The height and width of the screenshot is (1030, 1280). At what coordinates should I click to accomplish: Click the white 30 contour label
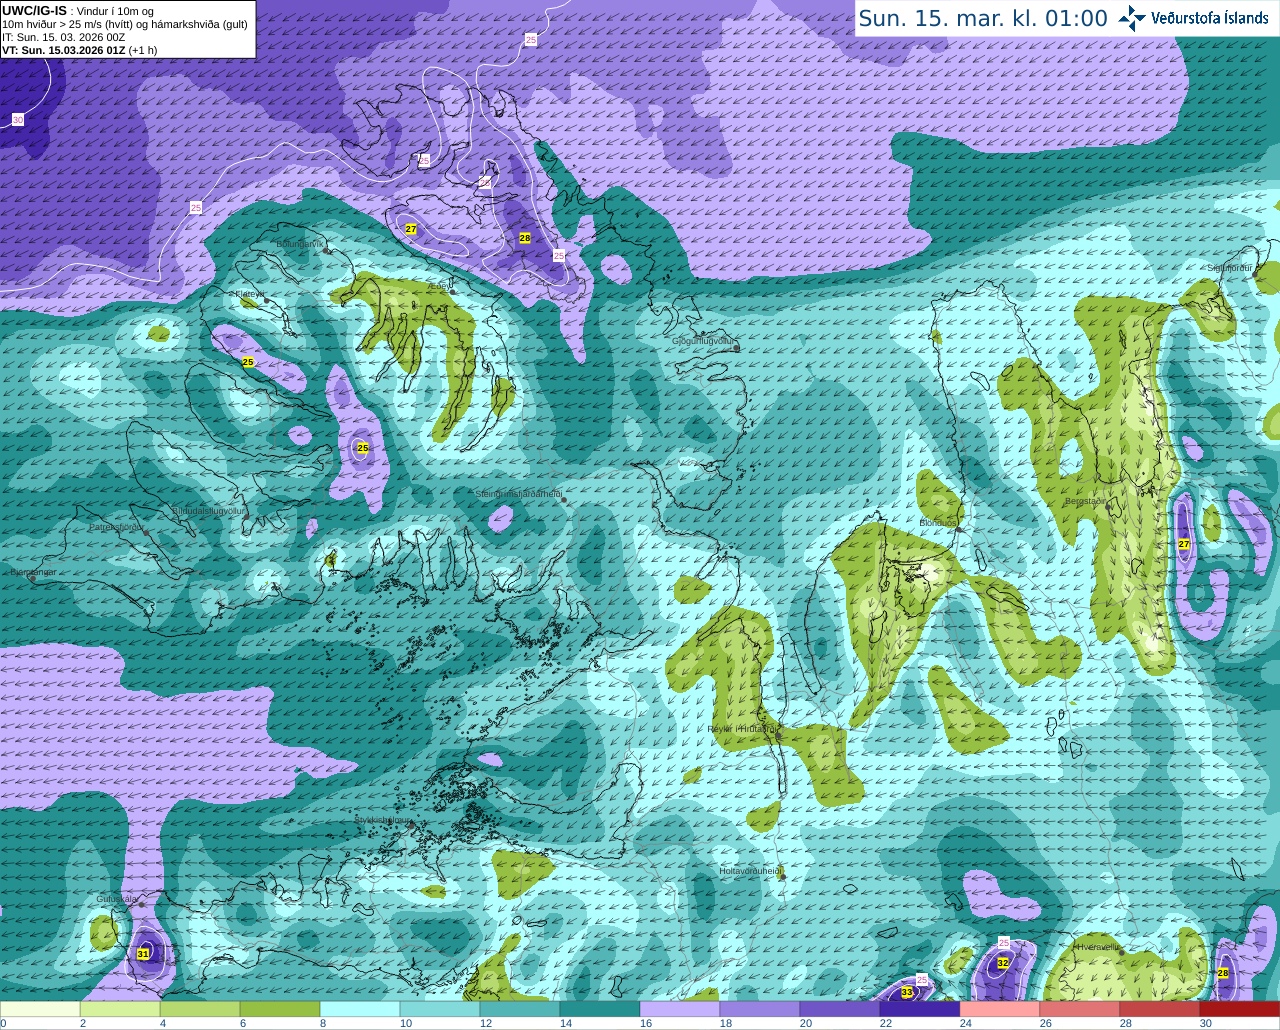pyautogui.click(x=18, y=120)
